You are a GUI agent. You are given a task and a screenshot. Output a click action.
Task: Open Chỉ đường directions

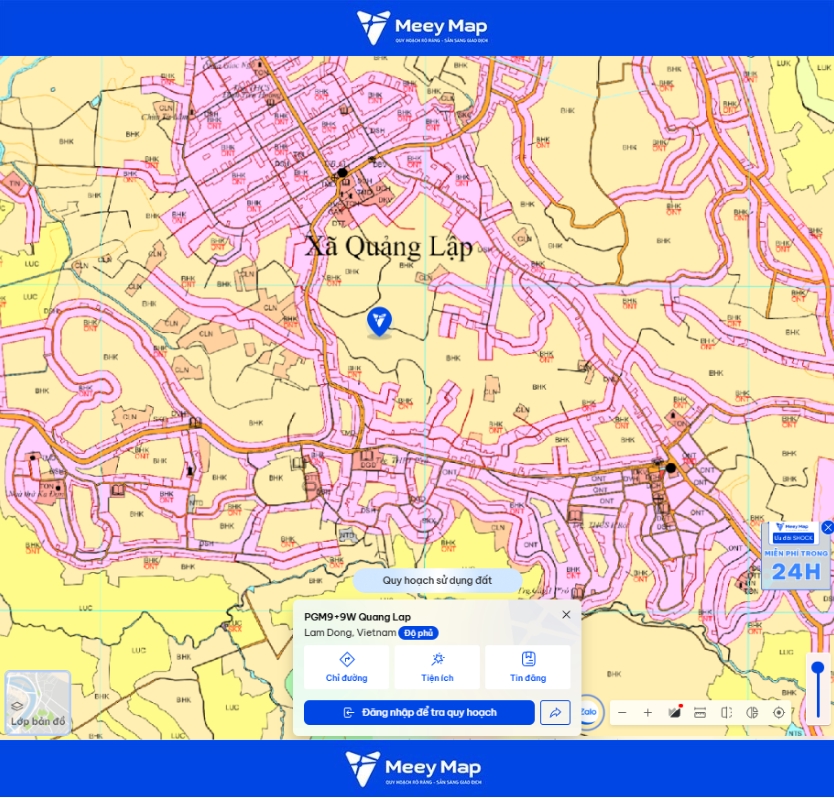(347, 667)
